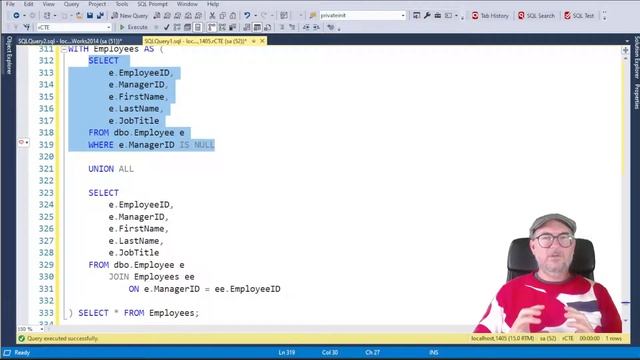Click the Save file disk icon
The height and width of the screenshot is (360, 640).
tap(90, 16)
